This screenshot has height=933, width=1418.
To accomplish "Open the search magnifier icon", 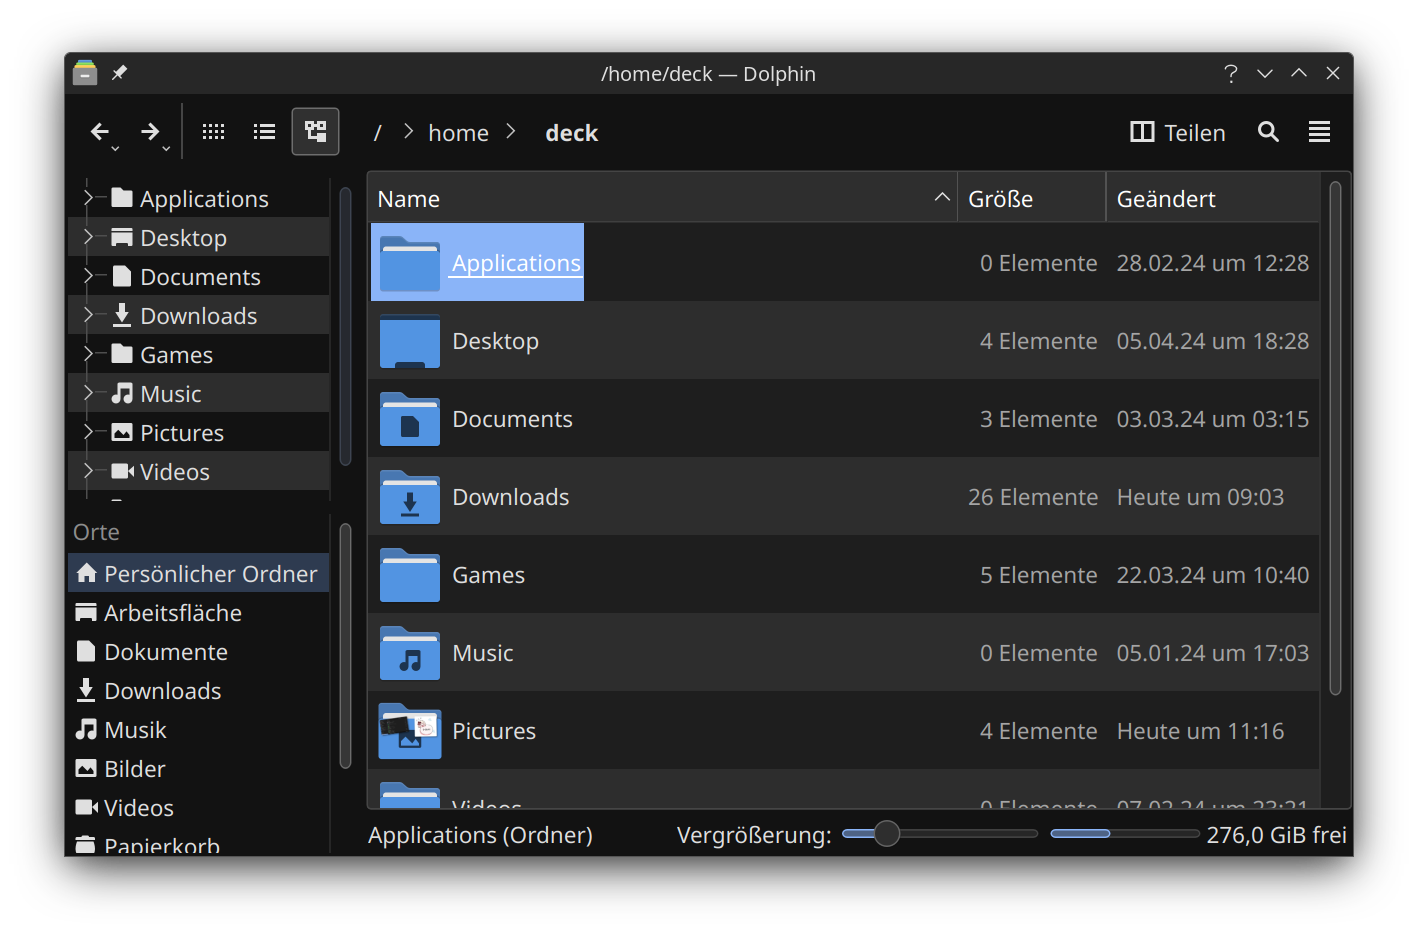I will click(1268, 131).
